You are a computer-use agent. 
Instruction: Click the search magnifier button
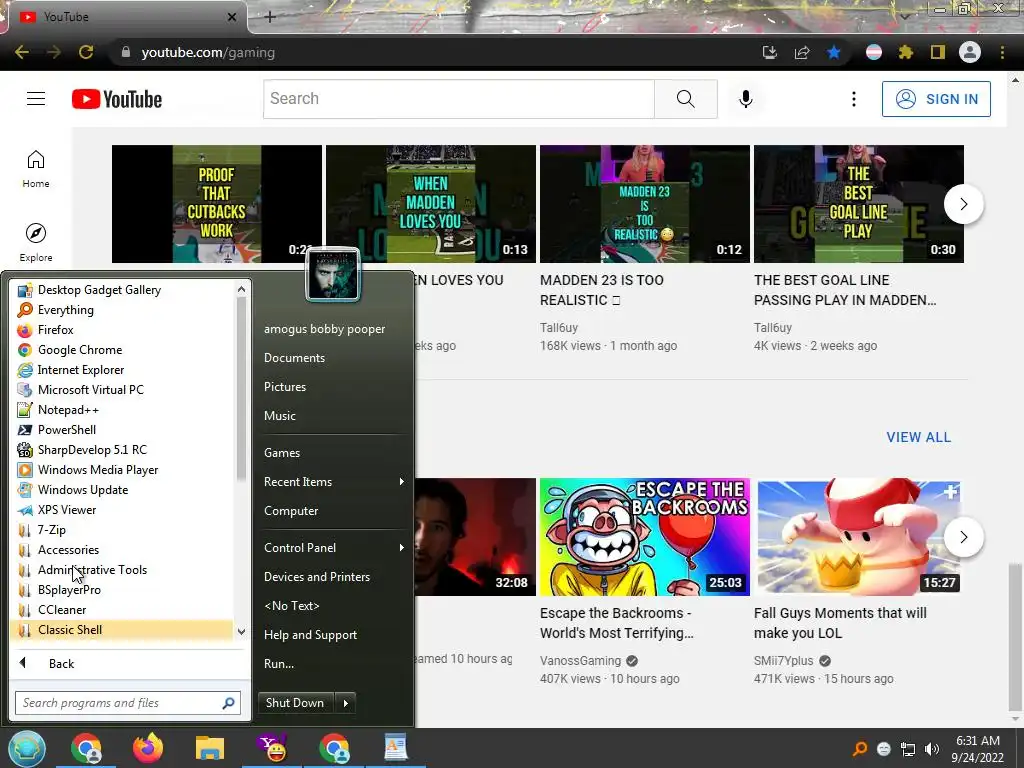coord(686,99)
